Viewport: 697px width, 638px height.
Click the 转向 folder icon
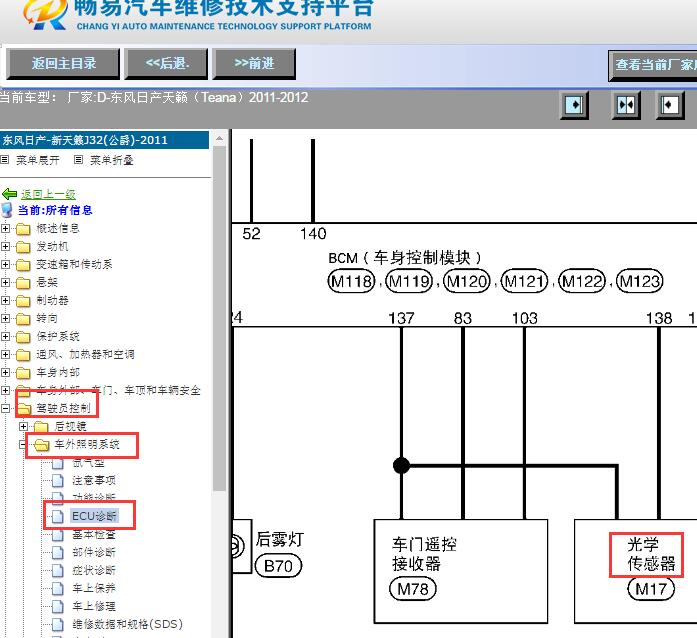23,319
